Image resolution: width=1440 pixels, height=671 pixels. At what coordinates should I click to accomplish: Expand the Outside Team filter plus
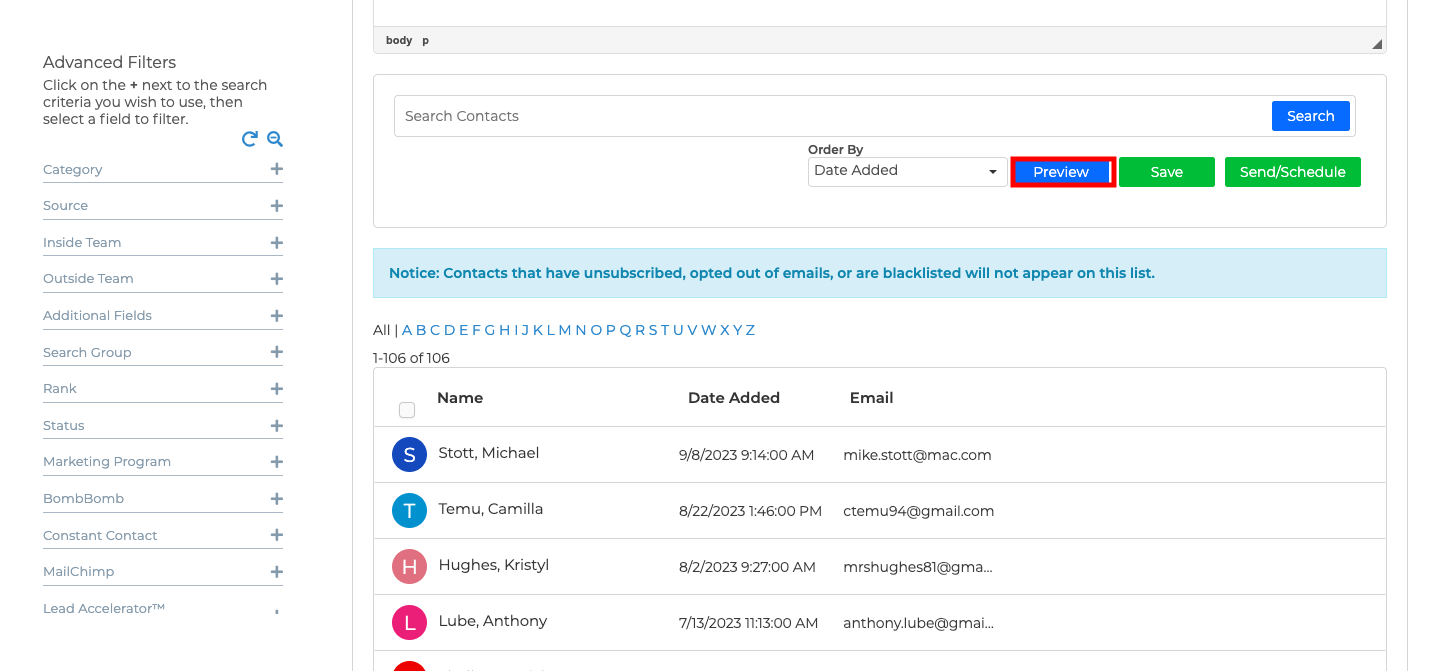click(277, 279)
